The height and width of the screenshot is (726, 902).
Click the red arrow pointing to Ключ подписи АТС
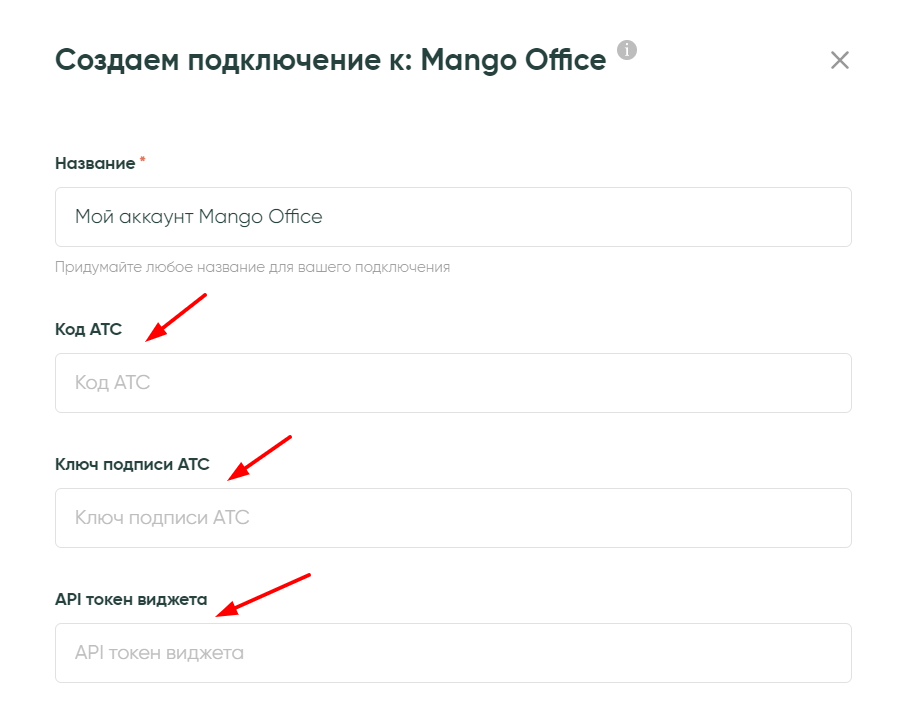point(259,458)
